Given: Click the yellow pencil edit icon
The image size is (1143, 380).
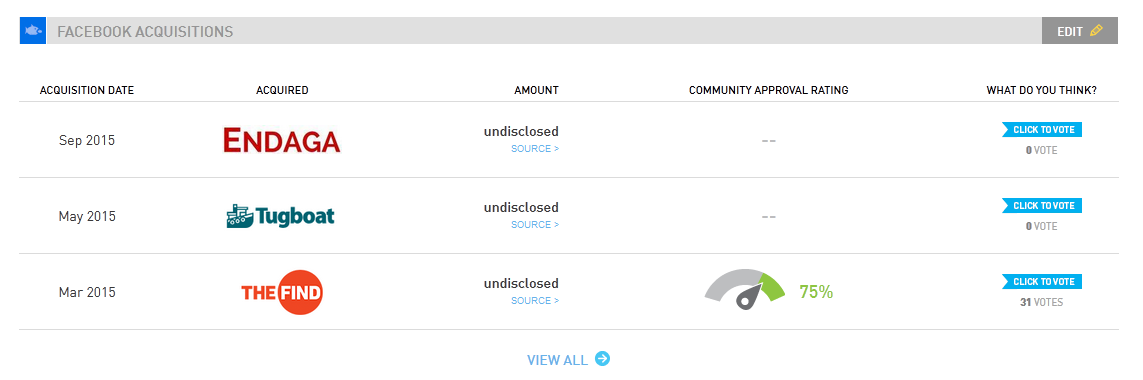Looking at the screenshot, I should pyautogui.click(x=1096, y=31).
